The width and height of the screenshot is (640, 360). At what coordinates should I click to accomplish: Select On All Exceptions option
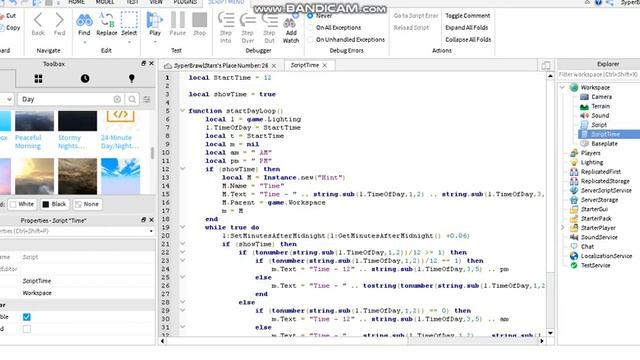click(310, 28)
